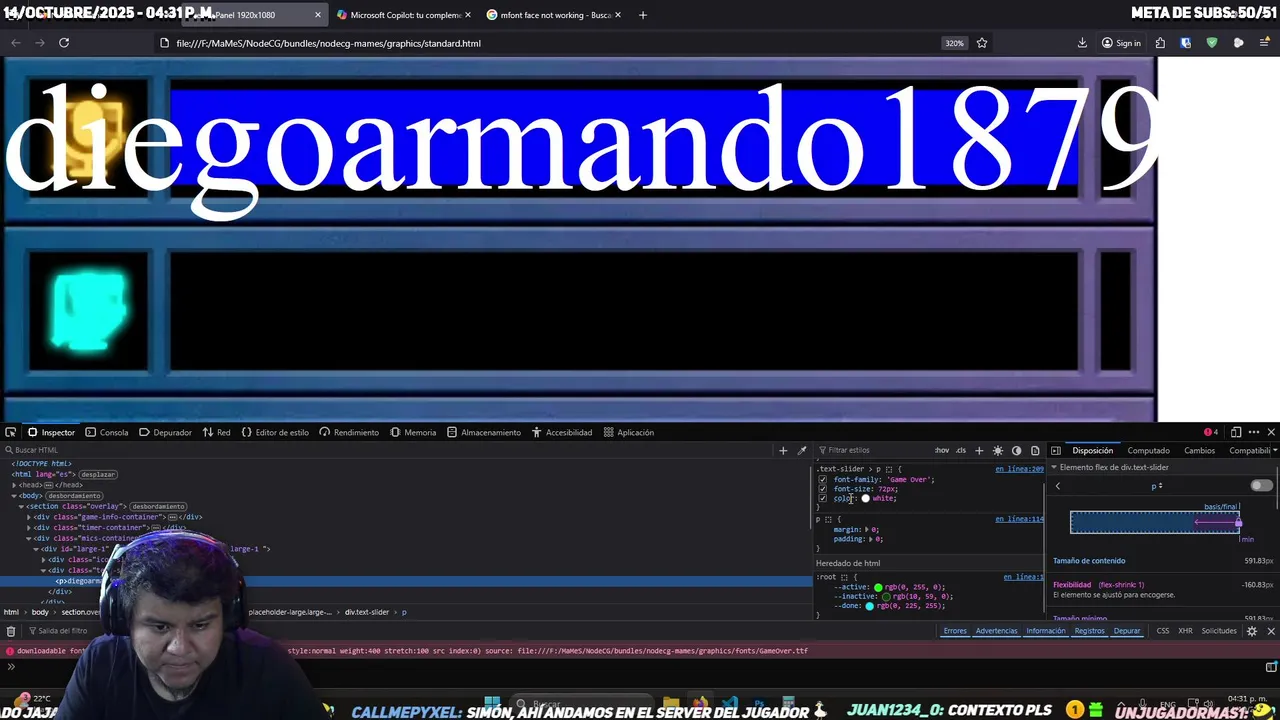The width and height of the screenshot is (1280, 720).
Task: Toggle the Errores console filter
Action: coord(955,631)
